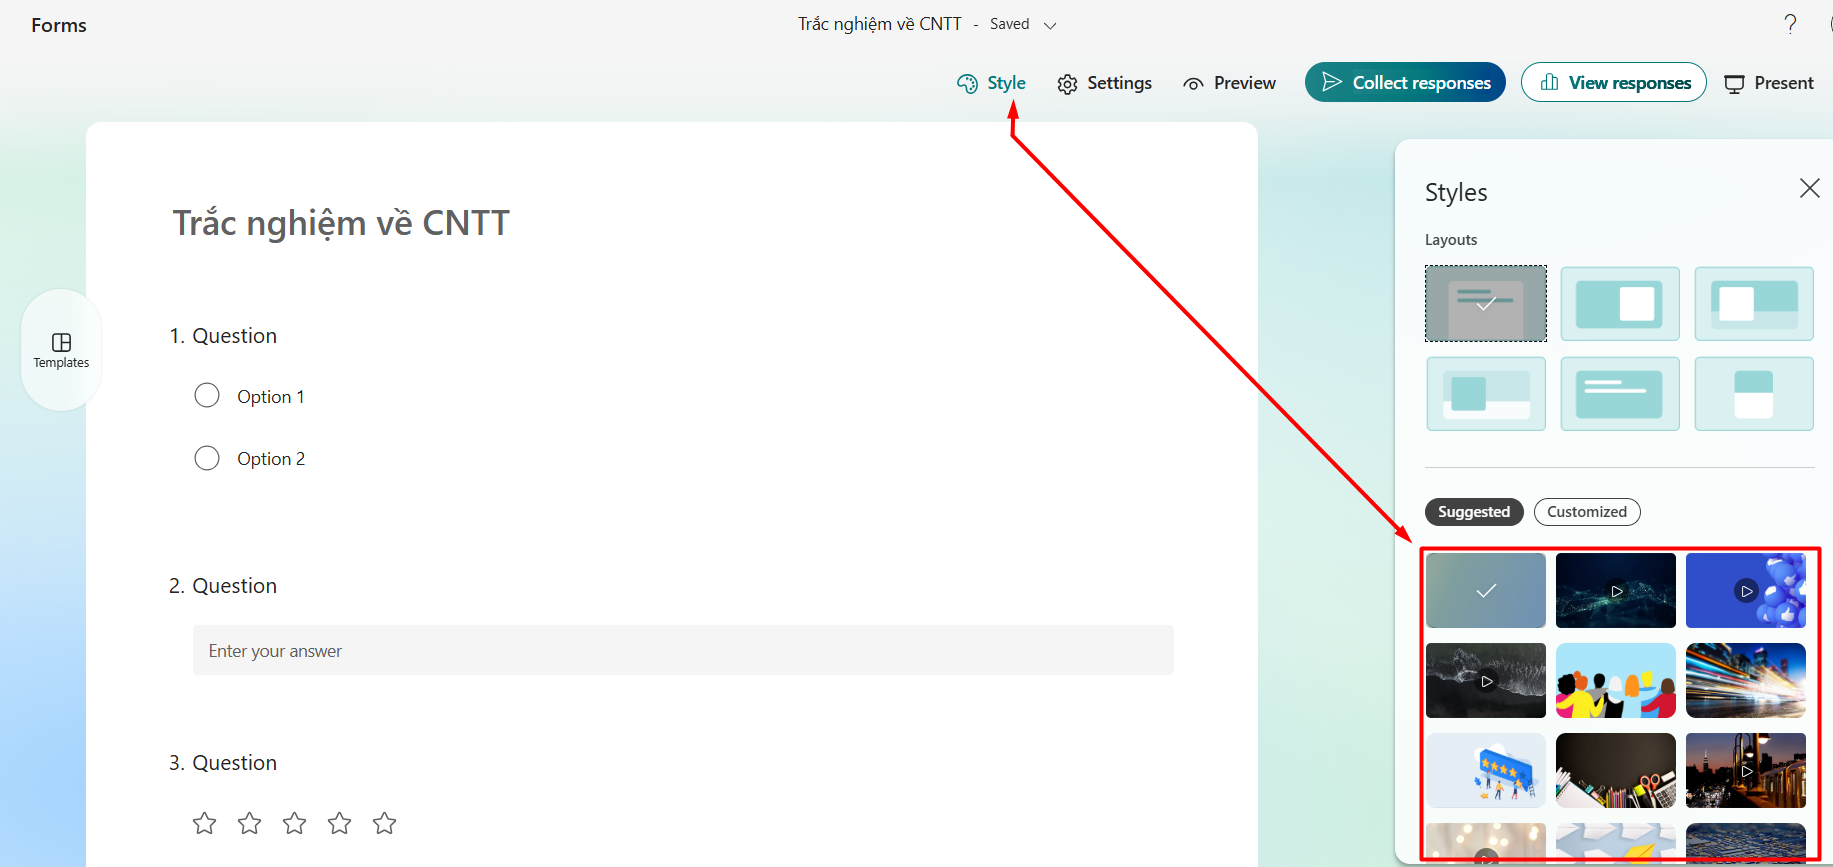Switch to the Suggested styles tab

(1473, 512)
